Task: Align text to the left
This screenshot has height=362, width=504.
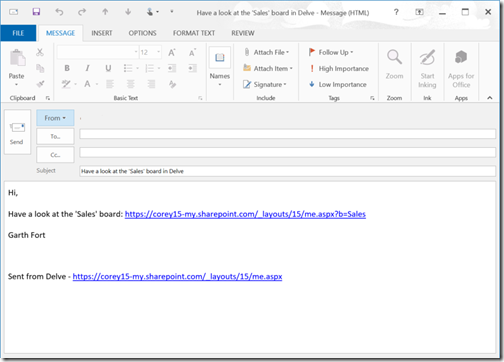Action: click(x=110, y=84)
